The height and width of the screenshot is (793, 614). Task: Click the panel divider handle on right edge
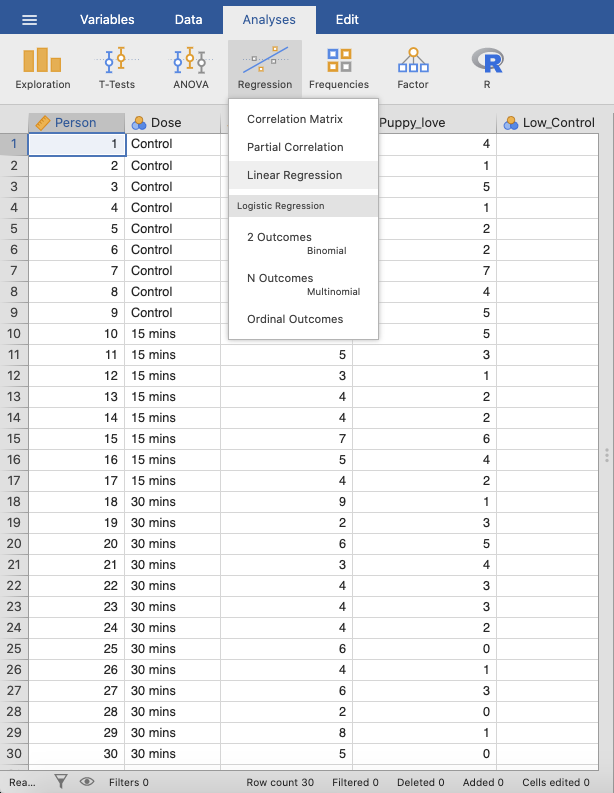[x=606, y=455]
